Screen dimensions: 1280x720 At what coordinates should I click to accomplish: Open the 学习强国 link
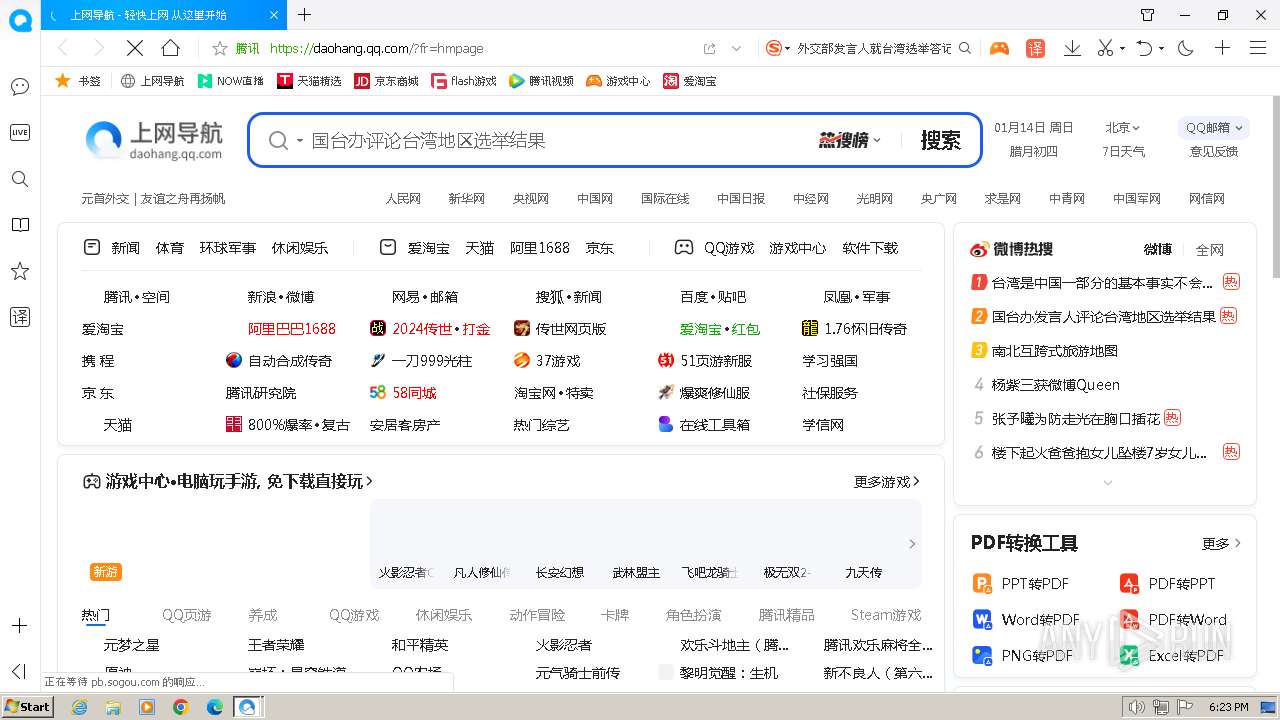point(830,360)
